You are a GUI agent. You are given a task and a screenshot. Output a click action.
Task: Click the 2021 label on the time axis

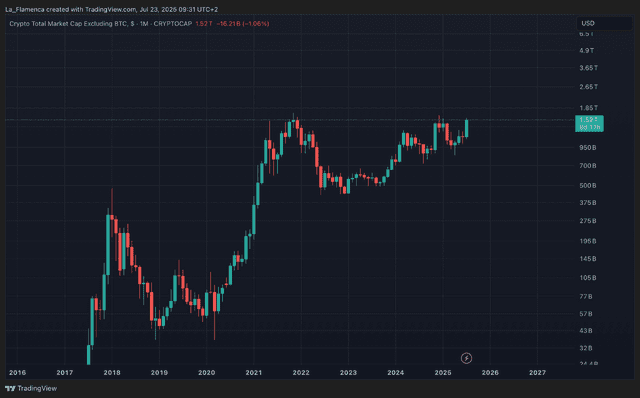(253, 372)
